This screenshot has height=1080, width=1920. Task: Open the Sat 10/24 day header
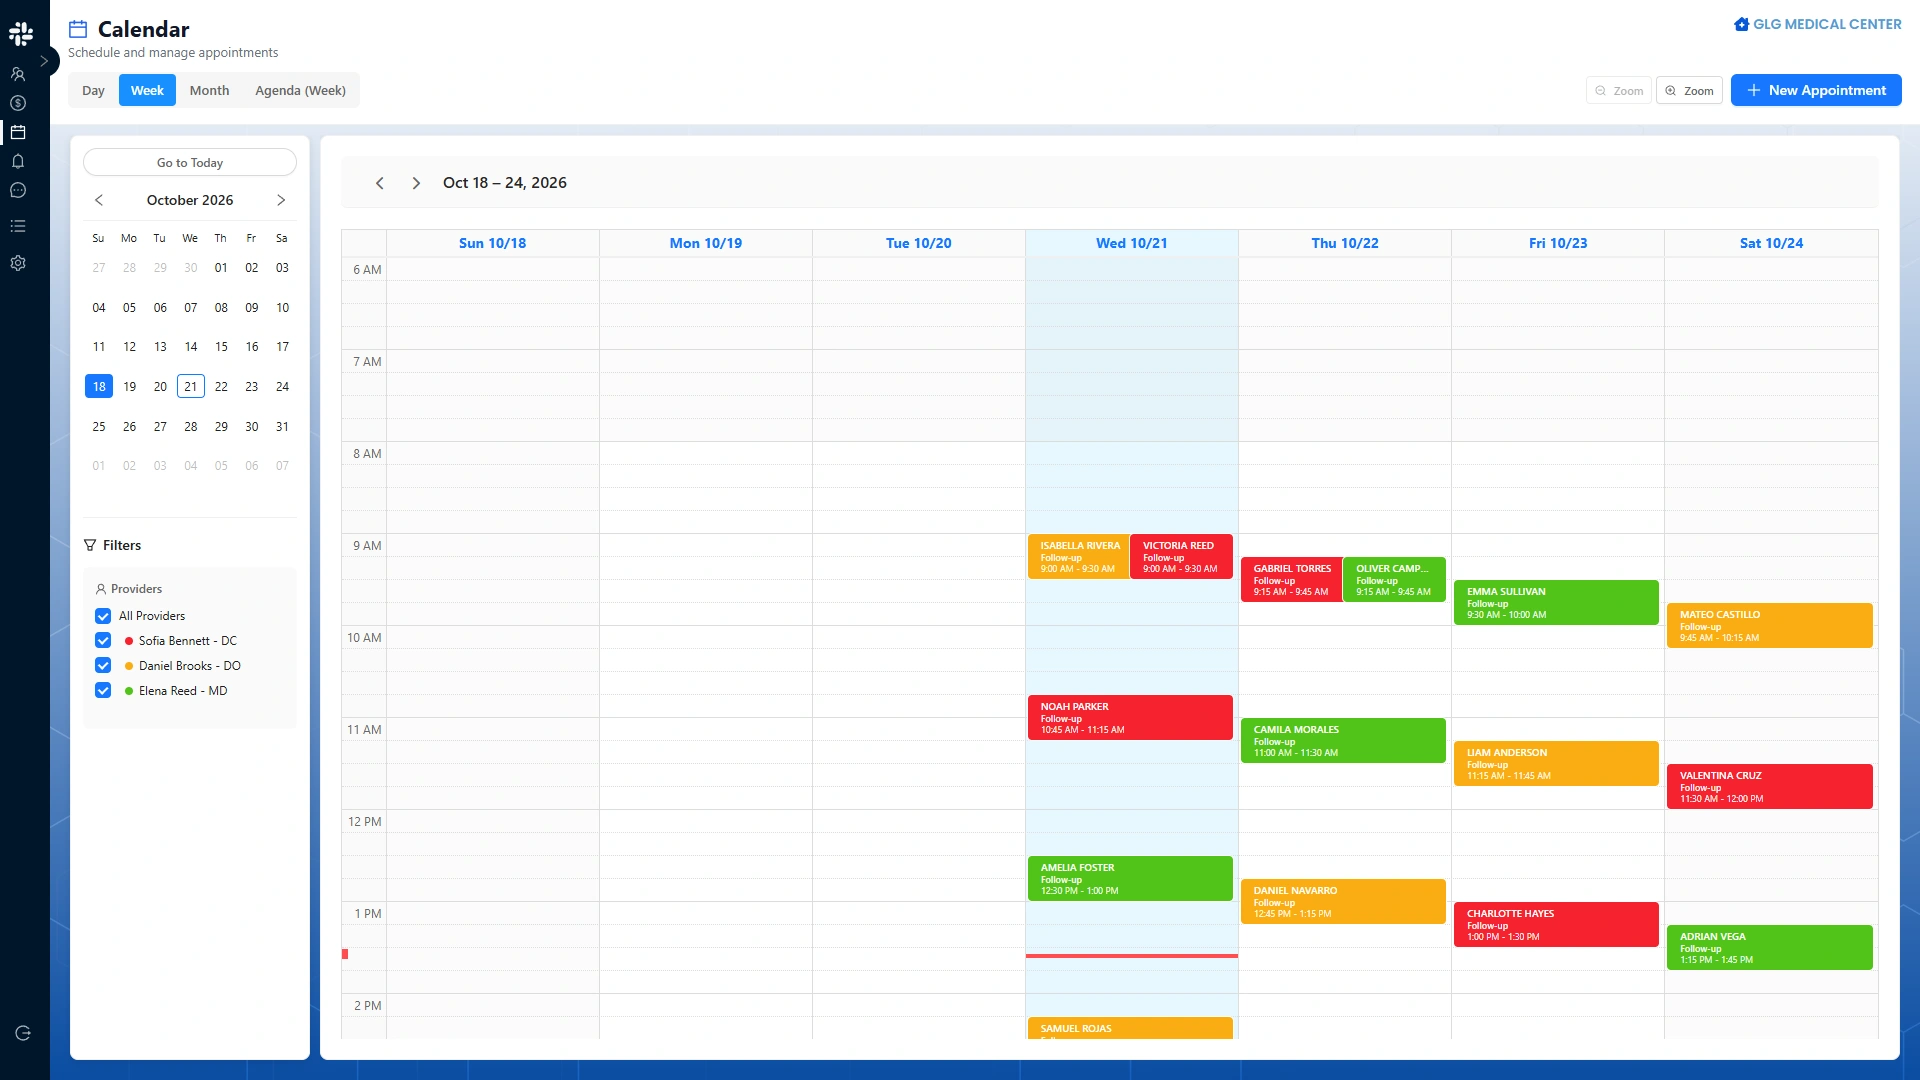[x=1771, y=243]
